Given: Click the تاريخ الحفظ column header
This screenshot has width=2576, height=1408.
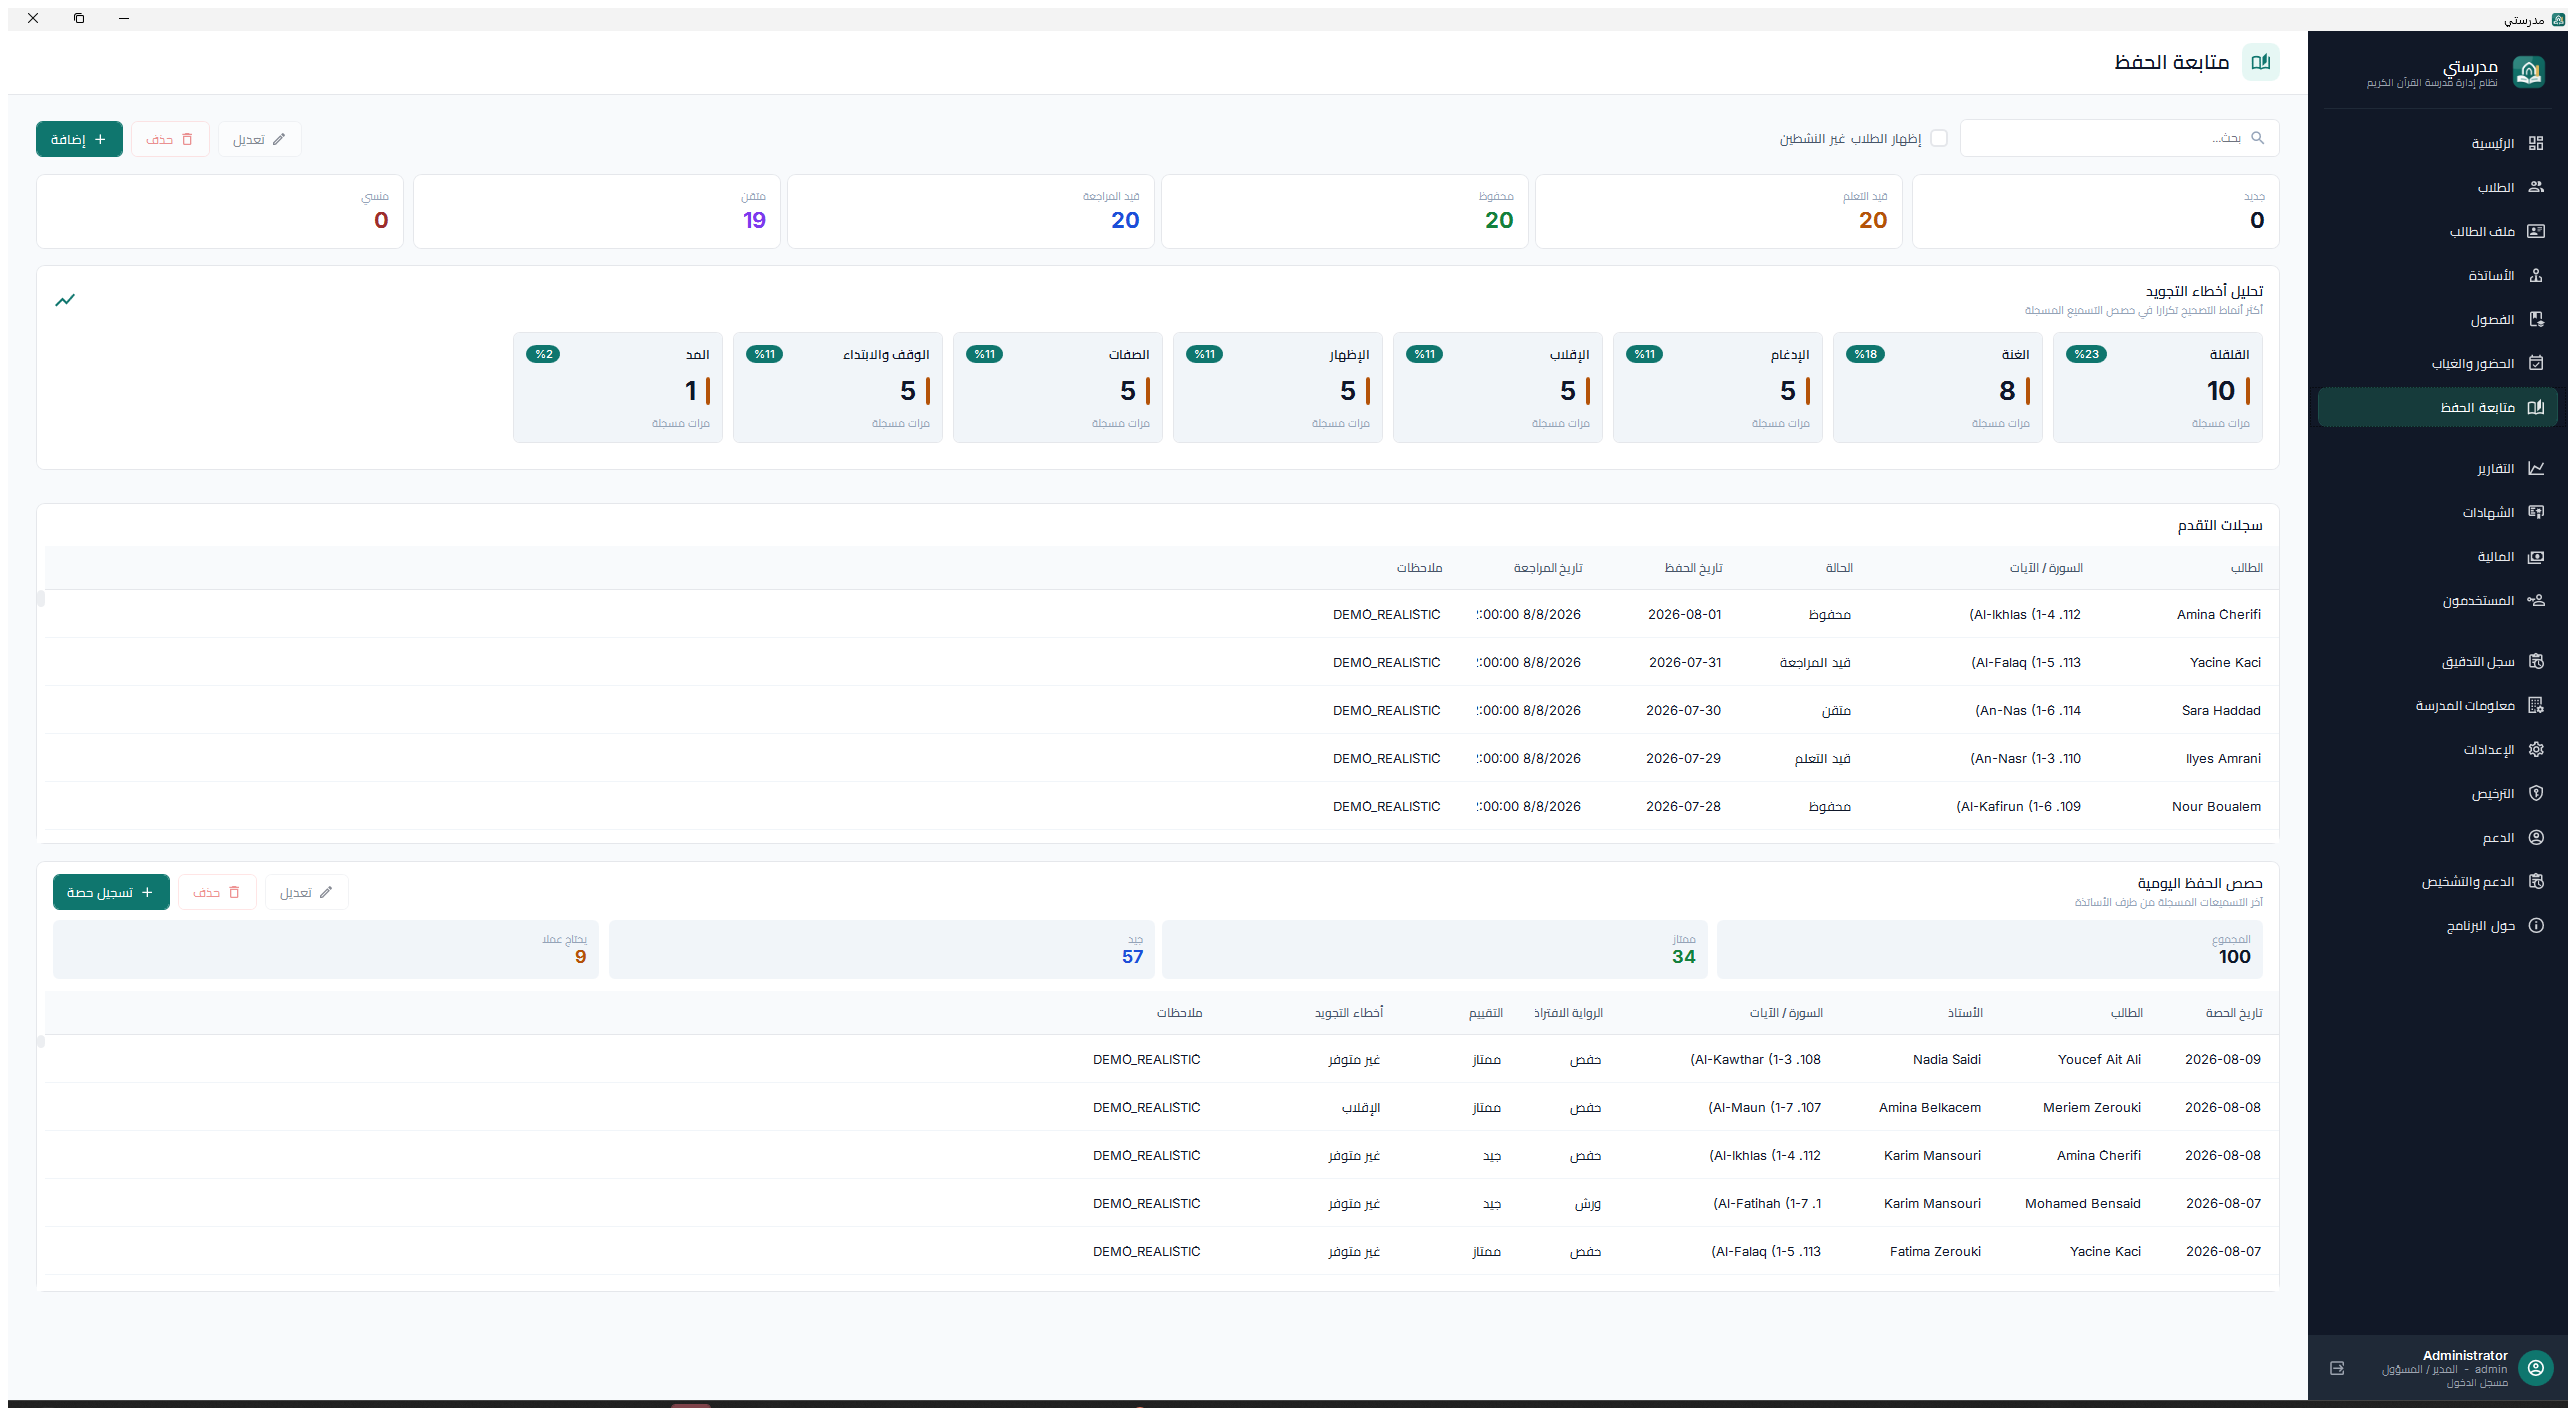Looking at the screenshot, I should pos(1692,567).
